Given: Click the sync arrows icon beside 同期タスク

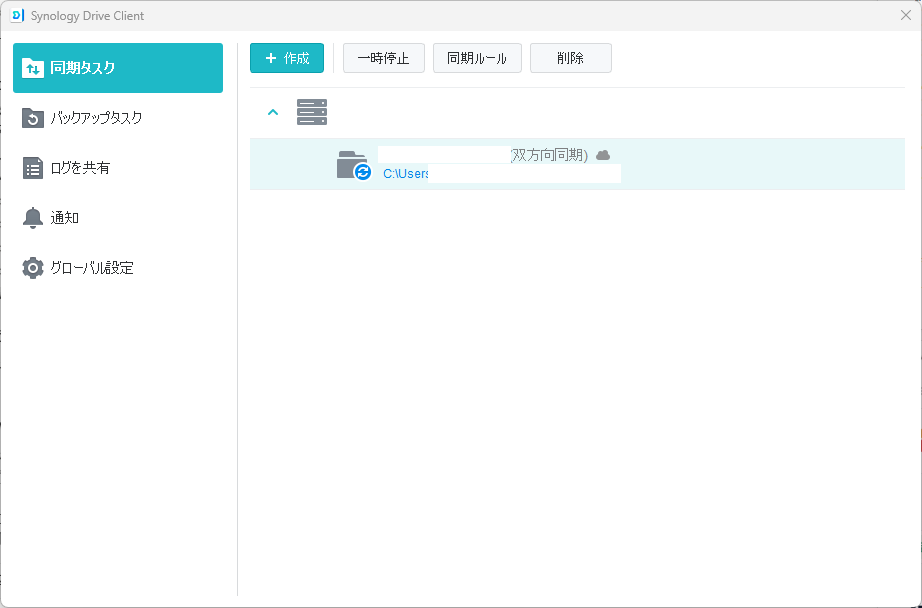Looking at the screenshot, I should (x=32, y=68).
